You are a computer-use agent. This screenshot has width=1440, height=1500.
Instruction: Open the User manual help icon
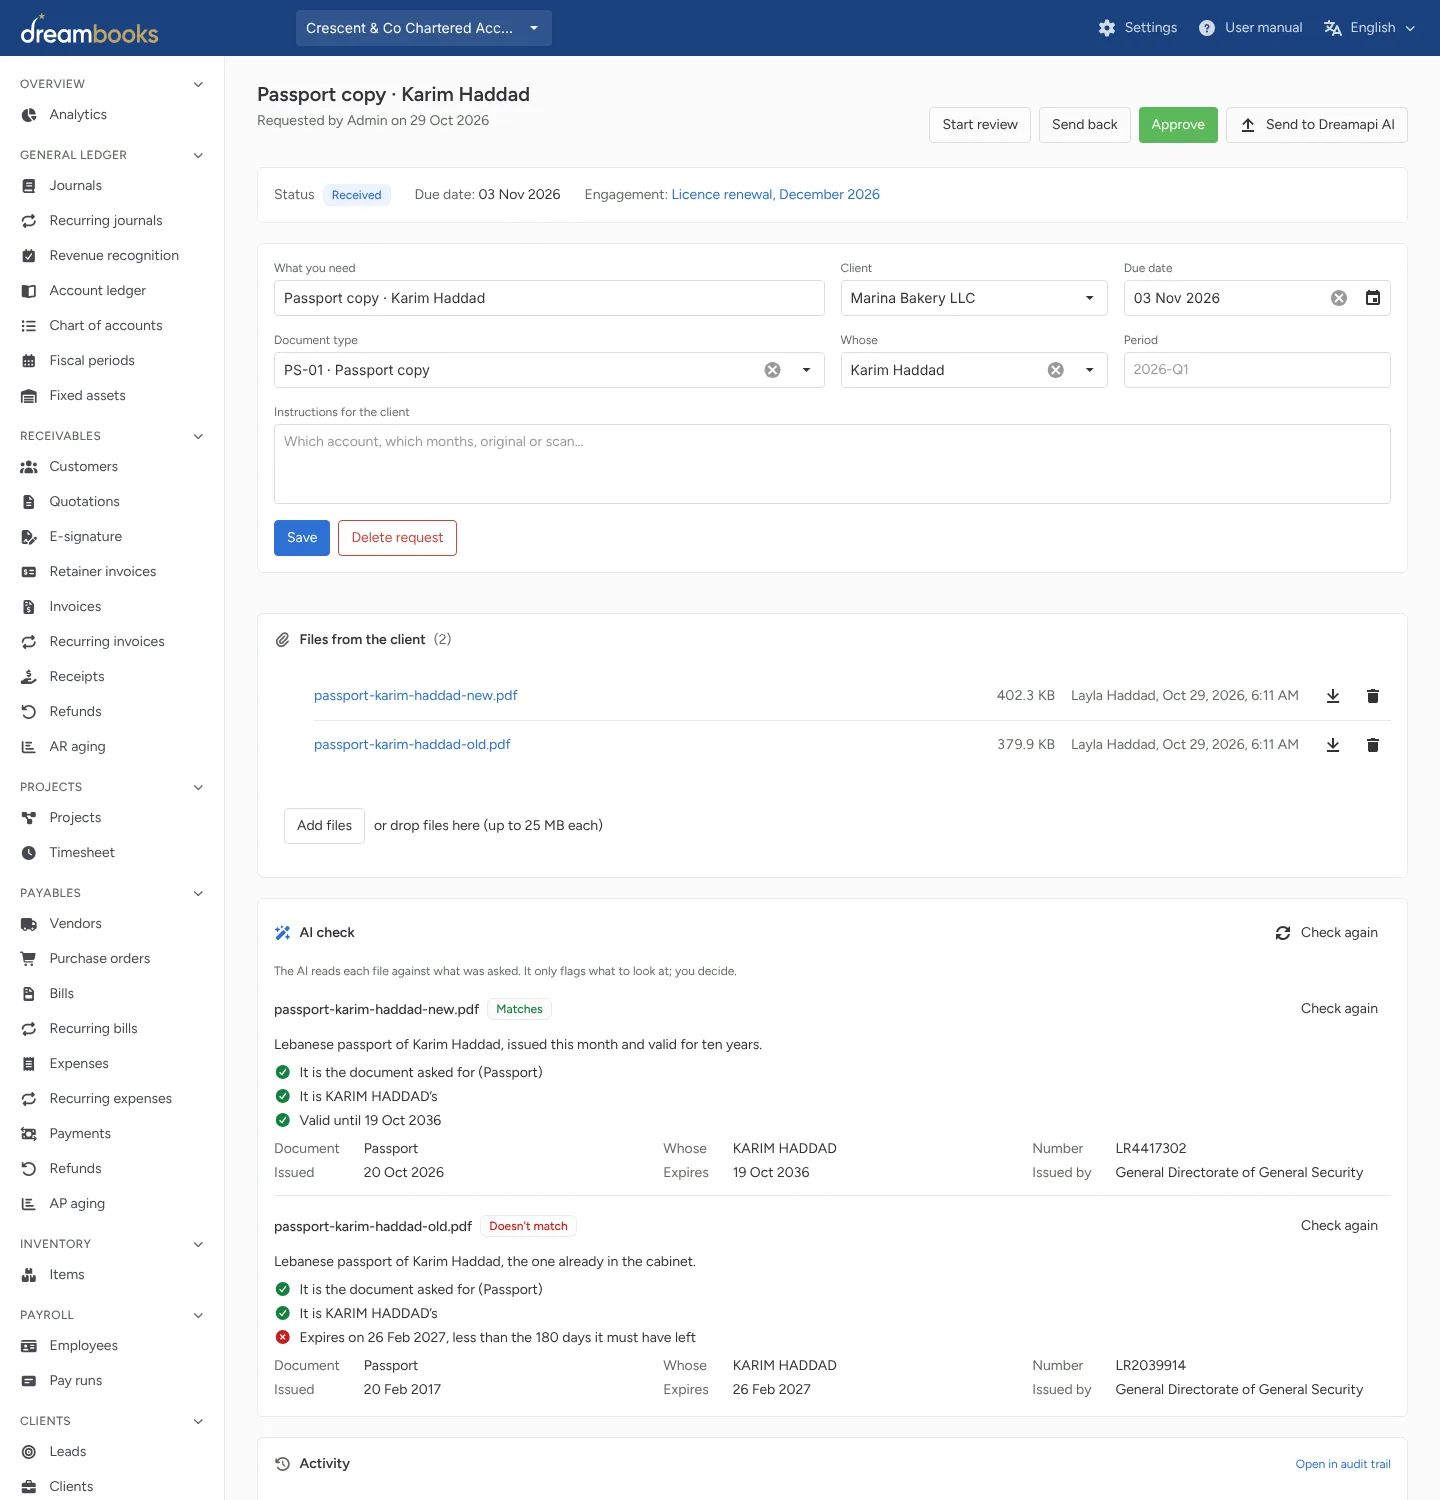pyautogui.click(x=1207, y=28)
